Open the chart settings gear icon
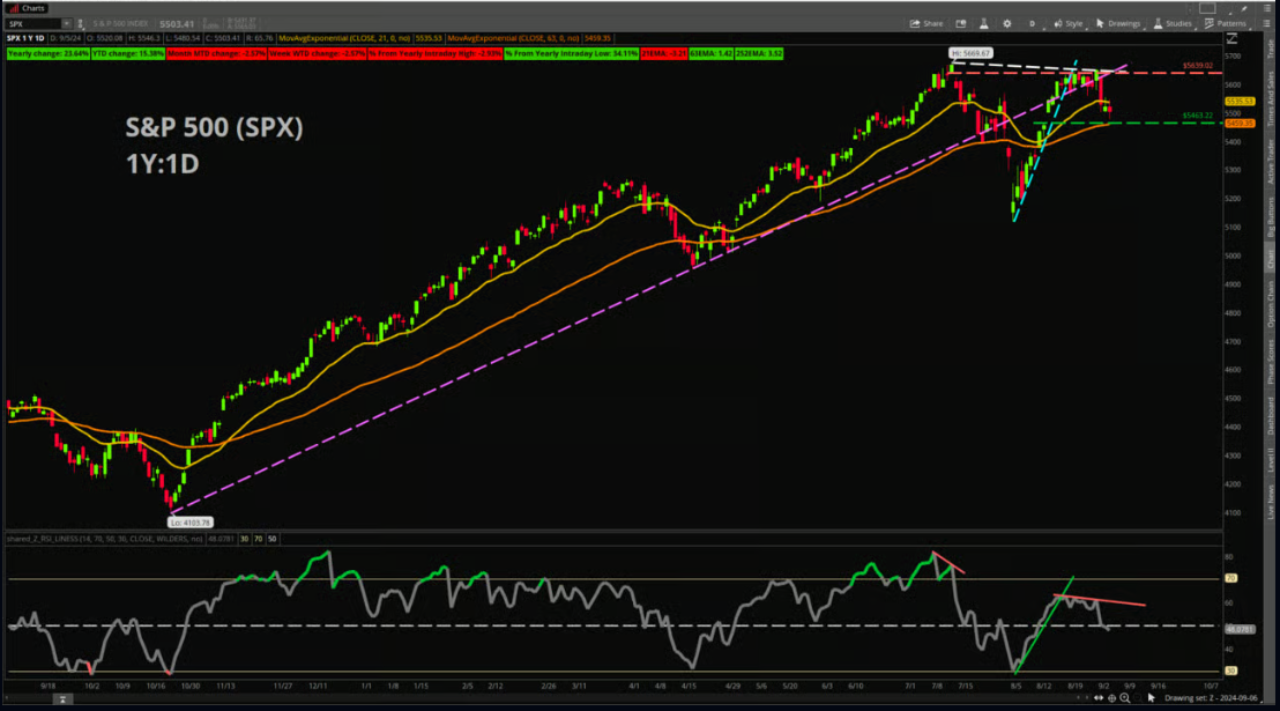This screenshot has width=1280, height=711. click(1007, 23)
